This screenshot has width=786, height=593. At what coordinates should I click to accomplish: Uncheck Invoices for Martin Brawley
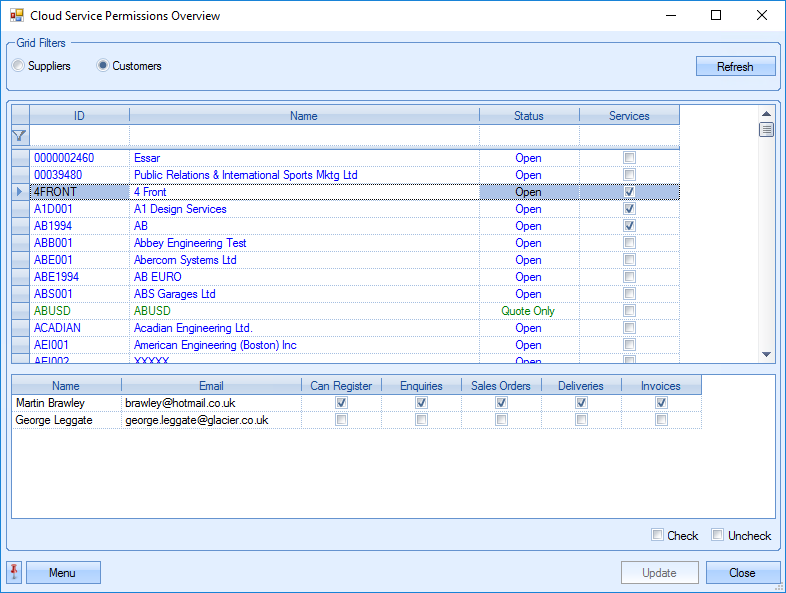(x=661, y=403)
